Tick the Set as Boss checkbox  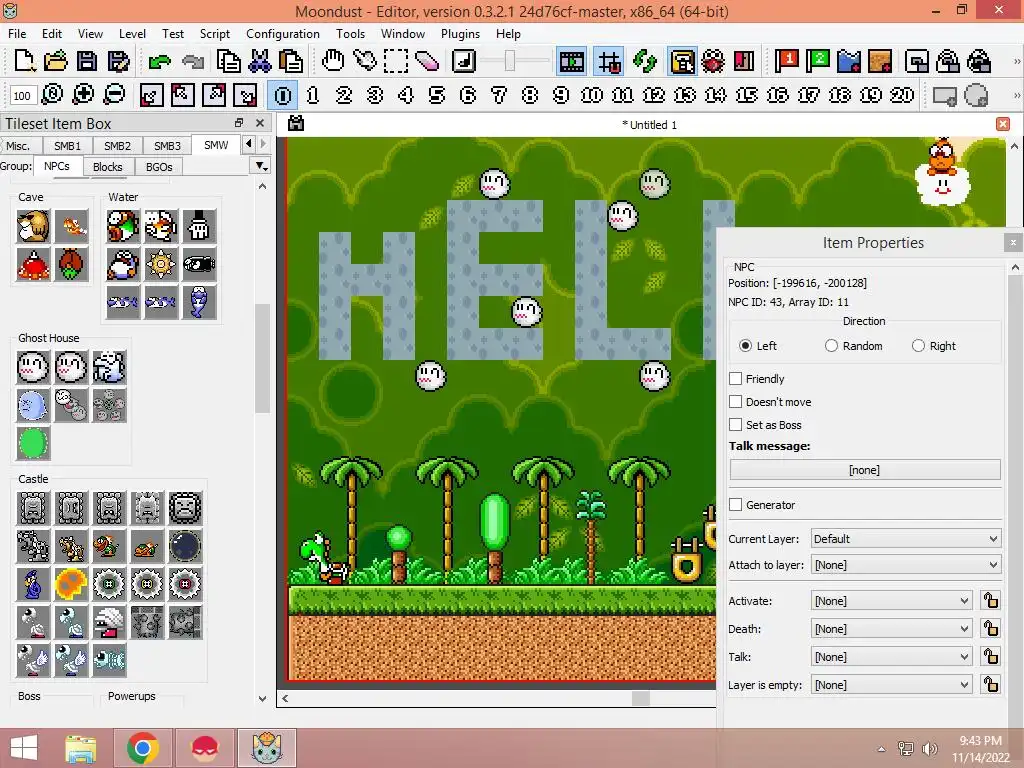pyautogui.click(x=736, y=424)
